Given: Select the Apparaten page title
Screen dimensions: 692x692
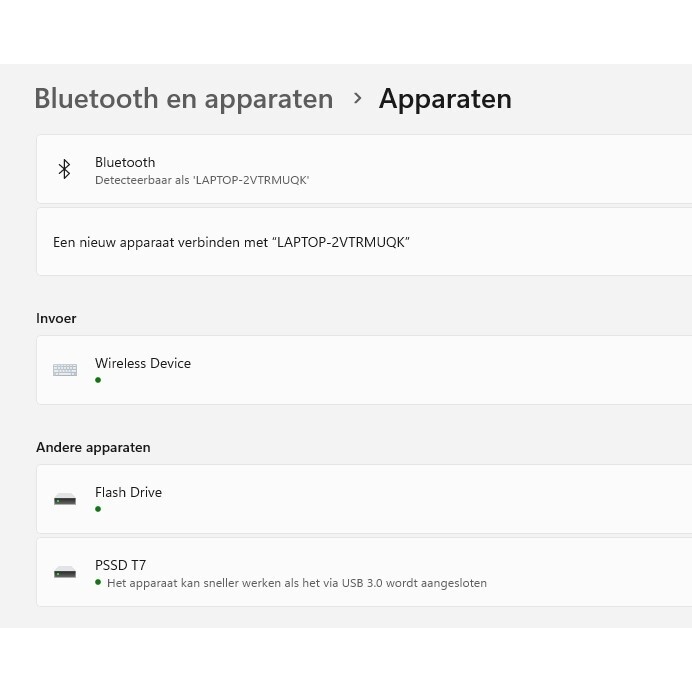Looking at the screenshot, I should 445,99.
